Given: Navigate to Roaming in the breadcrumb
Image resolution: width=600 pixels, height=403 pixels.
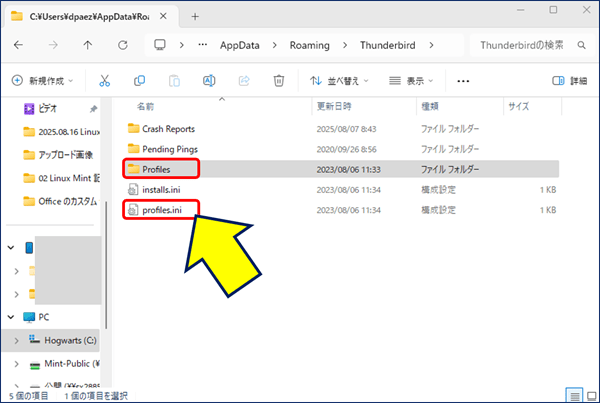Looking at the screenshot, I should coord(309,45).
